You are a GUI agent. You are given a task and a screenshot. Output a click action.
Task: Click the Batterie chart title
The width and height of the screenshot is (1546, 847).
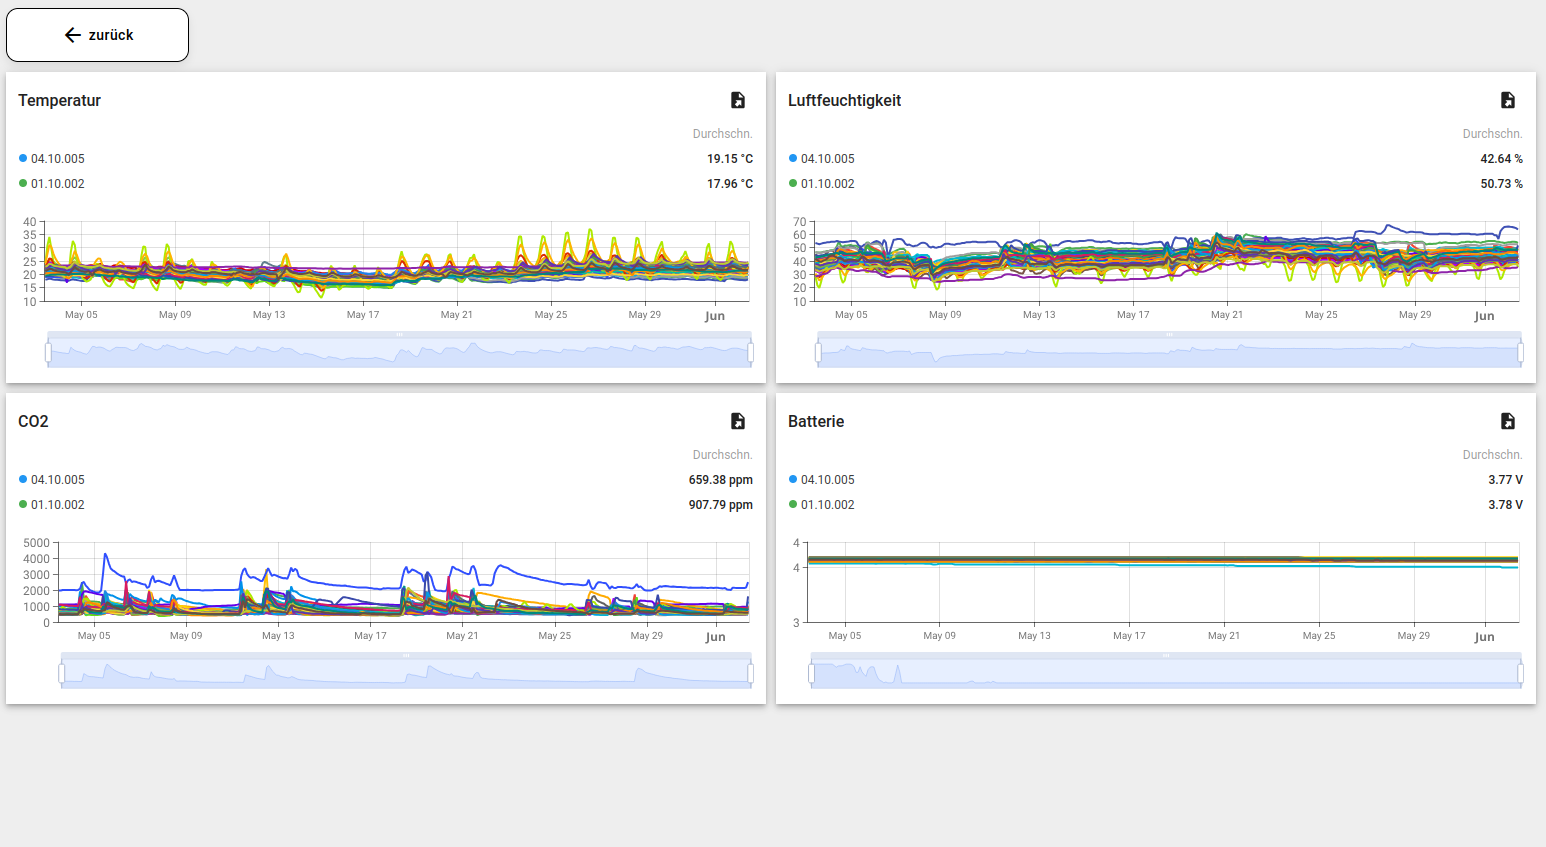coord(816,421)
